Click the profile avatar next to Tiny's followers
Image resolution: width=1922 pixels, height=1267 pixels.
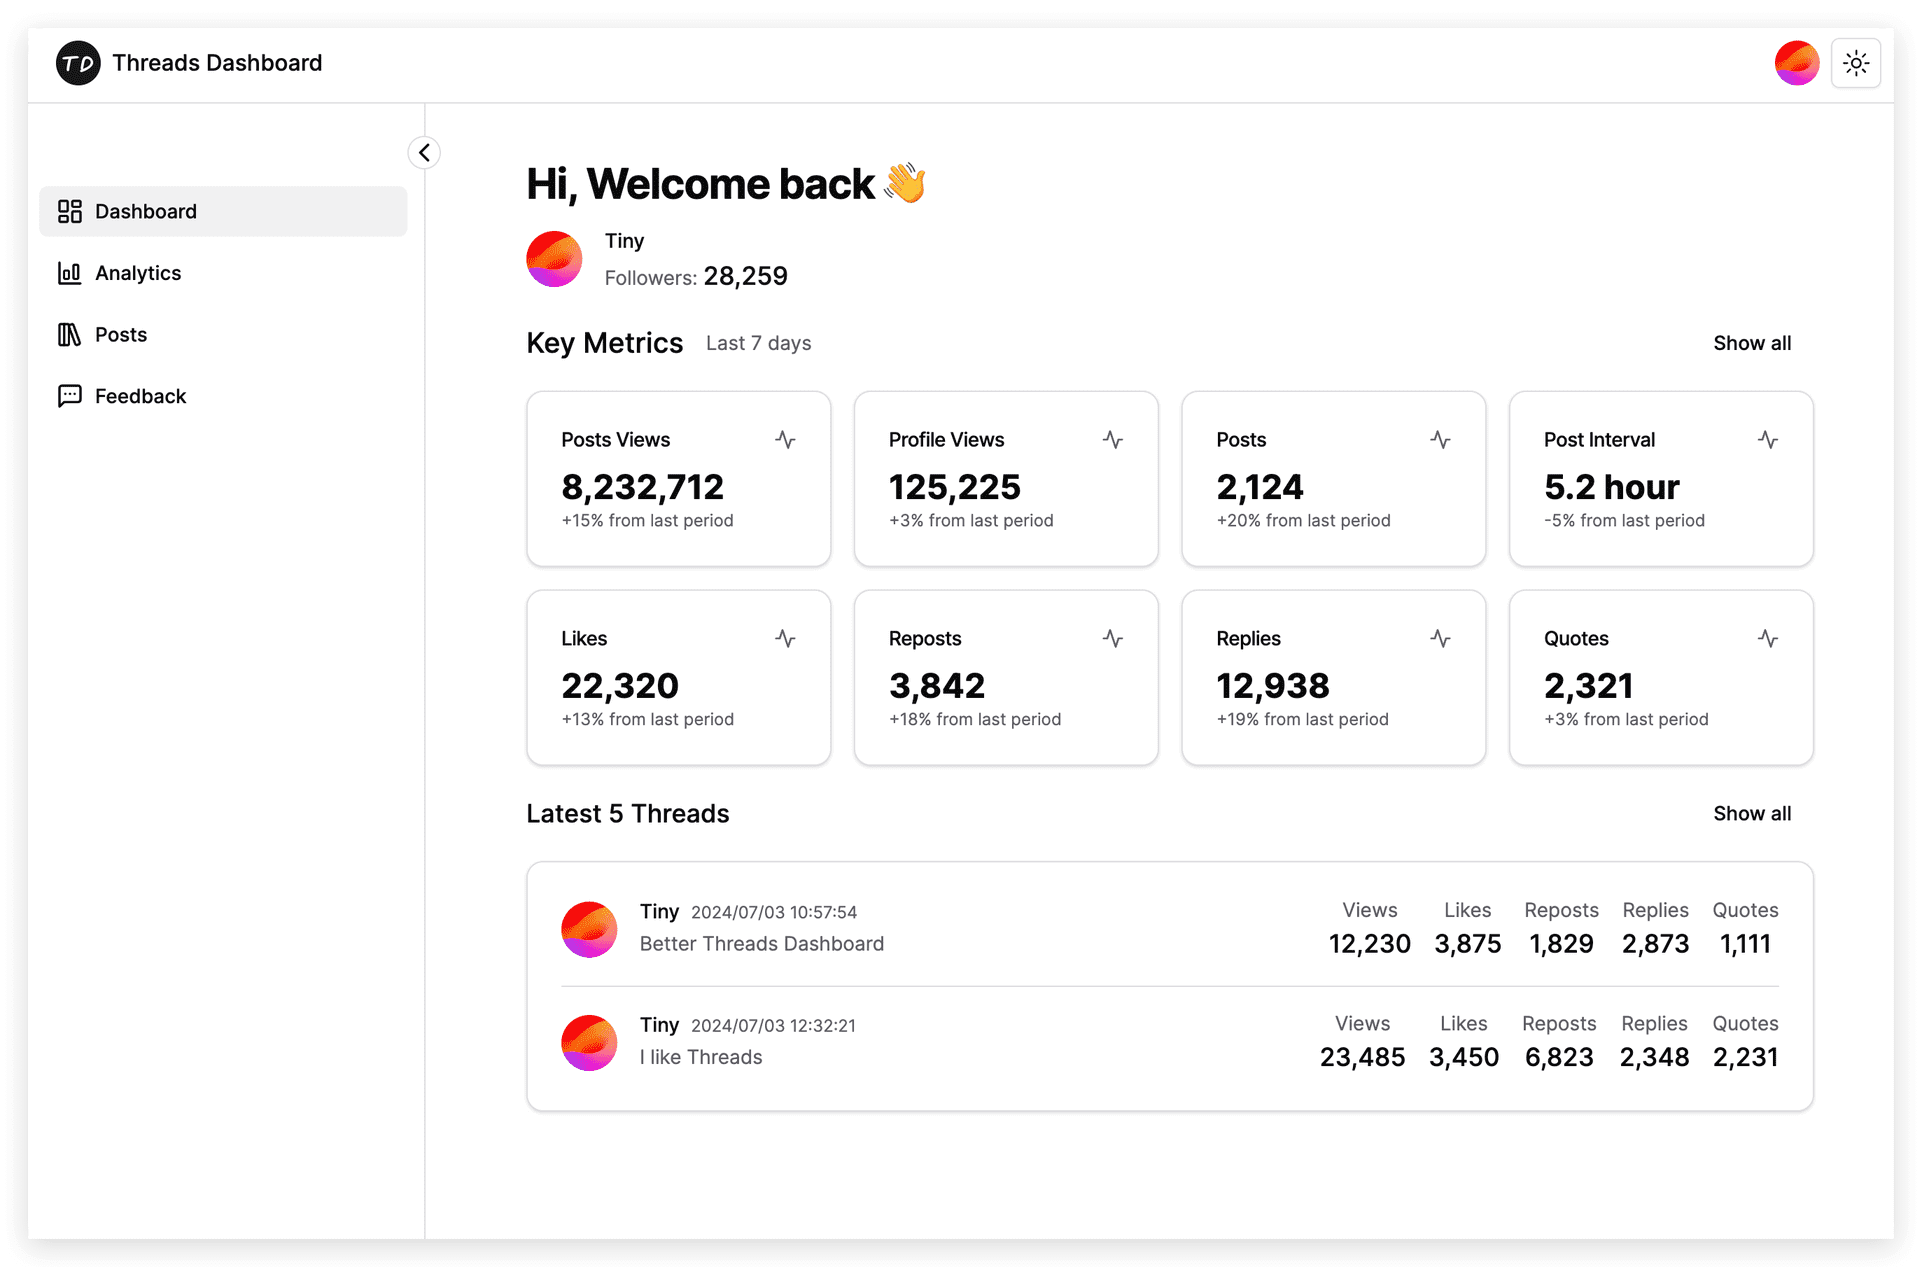(554, 259)
